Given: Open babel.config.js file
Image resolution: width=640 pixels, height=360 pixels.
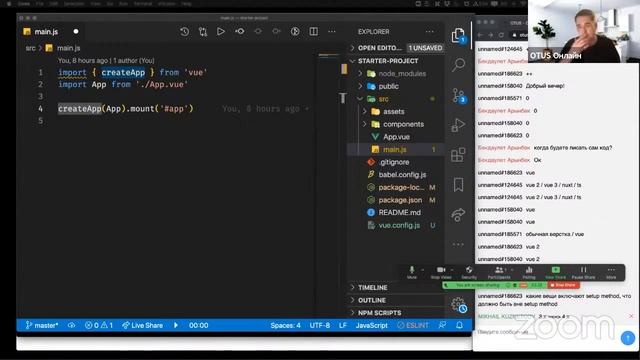Looking at the screenshot, I should (396, 175).
